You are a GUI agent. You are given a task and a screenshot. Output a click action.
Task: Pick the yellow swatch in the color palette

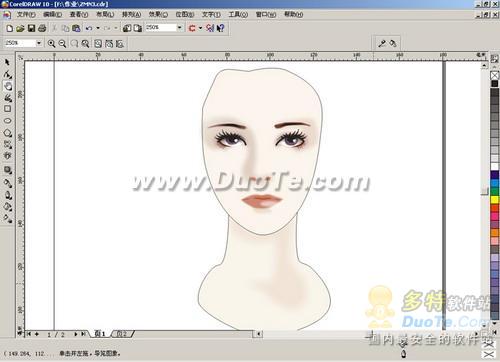[495, 200]
